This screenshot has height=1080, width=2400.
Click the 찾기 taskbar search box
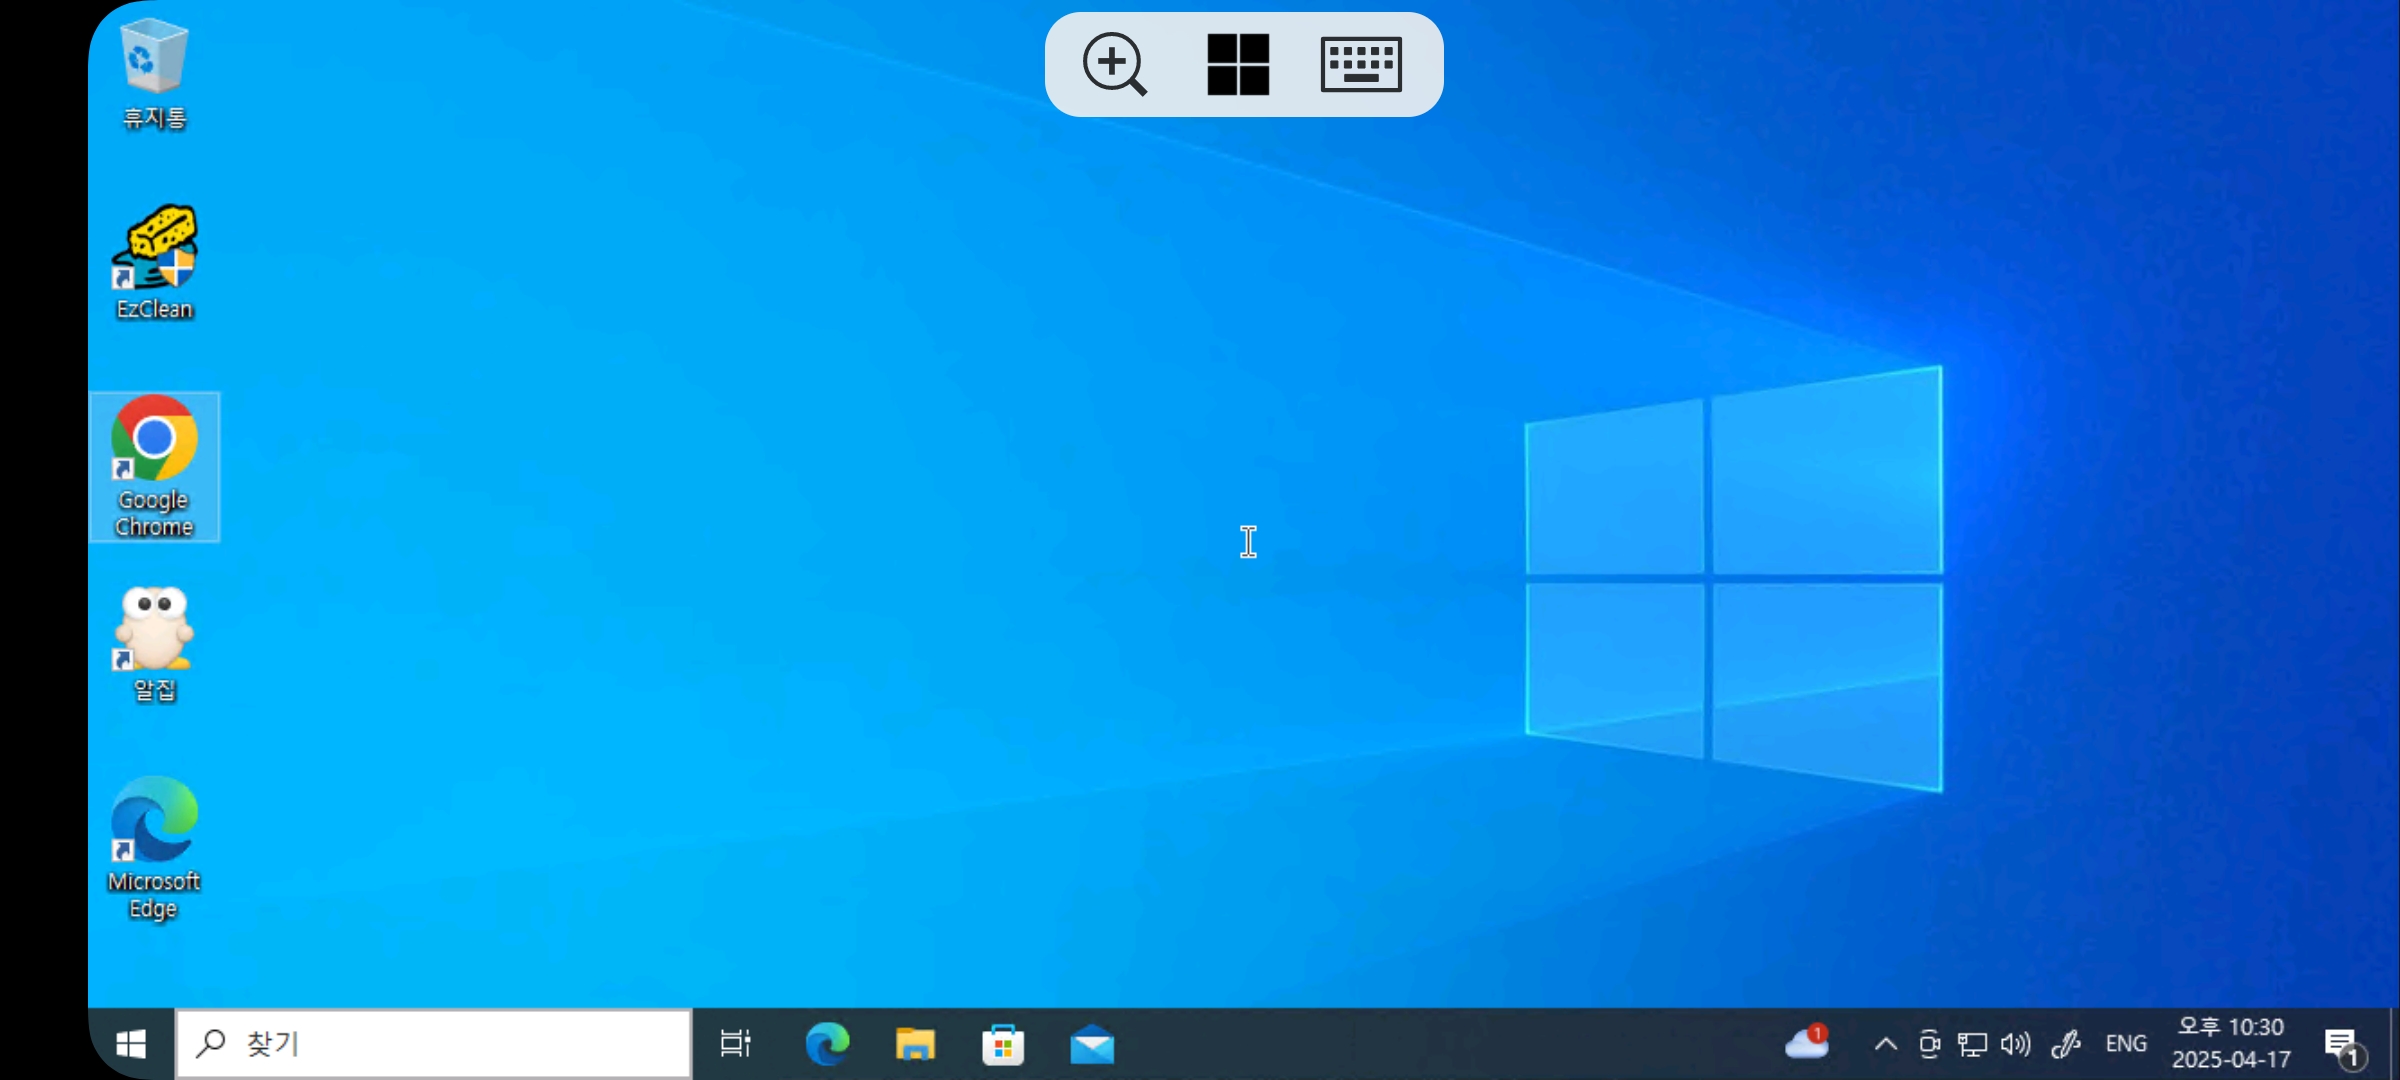(434, 1044)
